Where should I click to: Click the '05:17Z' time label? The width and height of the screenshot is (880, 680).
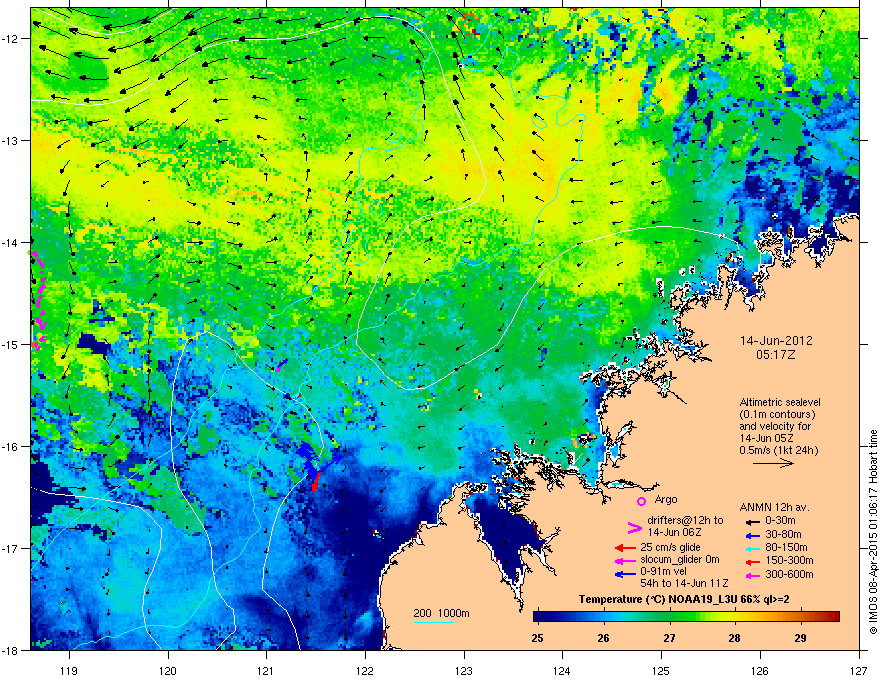(x=776, y=355)
